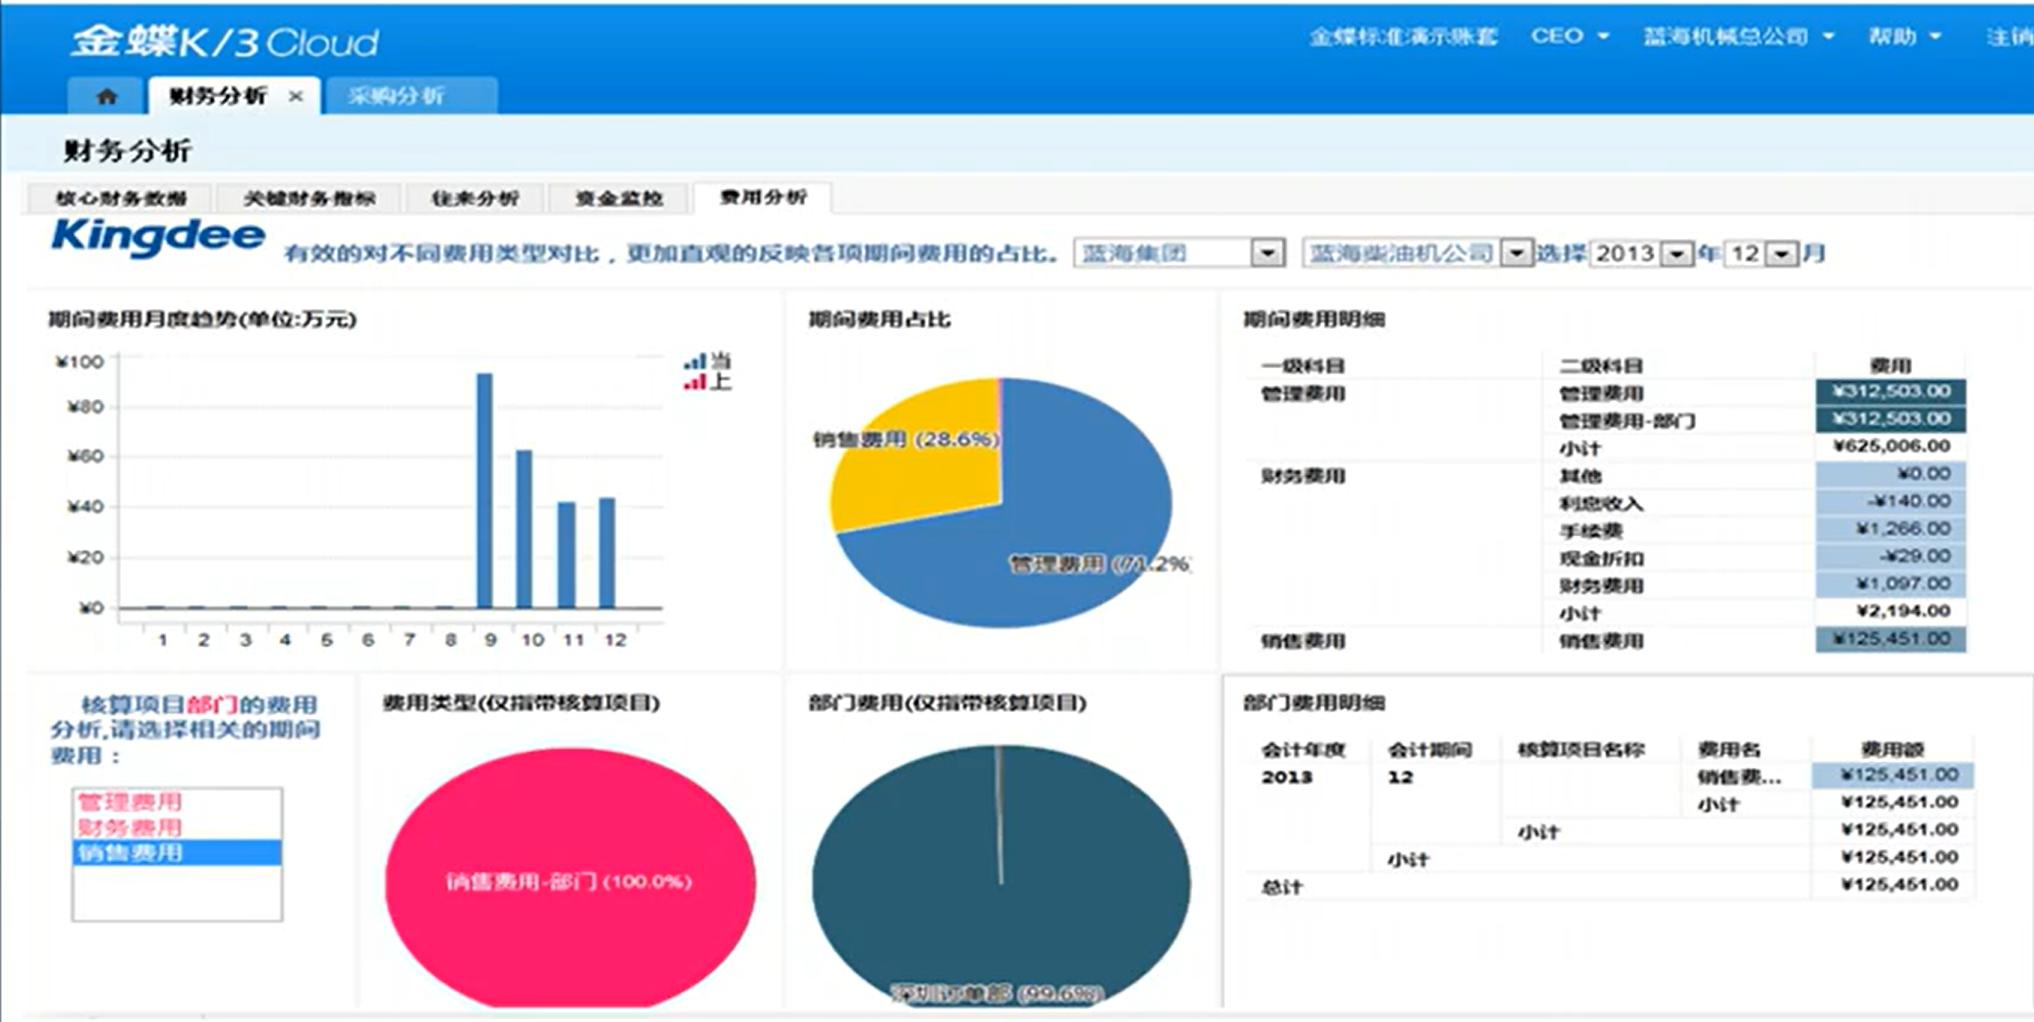This screenshot has height=1022, width=2034.
Task: Click the 核算项目名称 column header
Action: click(x=1580, y=749)
